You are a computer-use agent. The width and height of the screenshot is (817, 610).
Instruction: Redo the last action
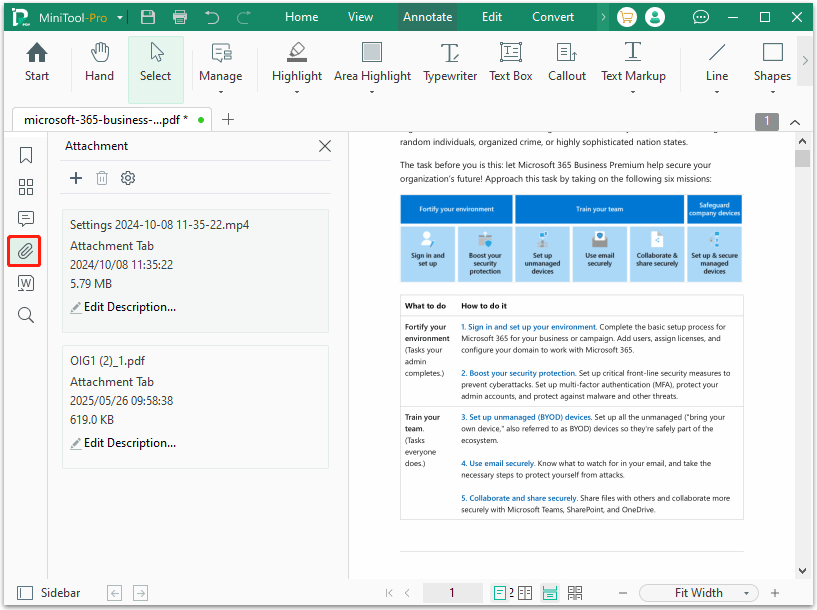pos(243,17)
